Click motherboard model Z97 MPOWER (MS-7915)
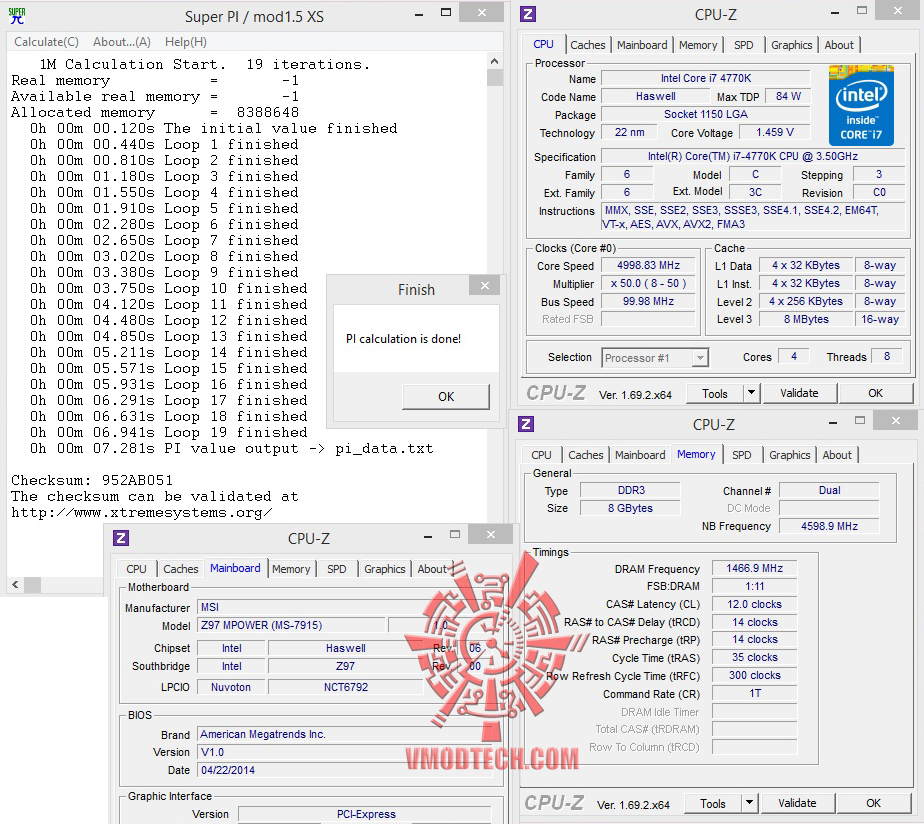 point(291,625)
